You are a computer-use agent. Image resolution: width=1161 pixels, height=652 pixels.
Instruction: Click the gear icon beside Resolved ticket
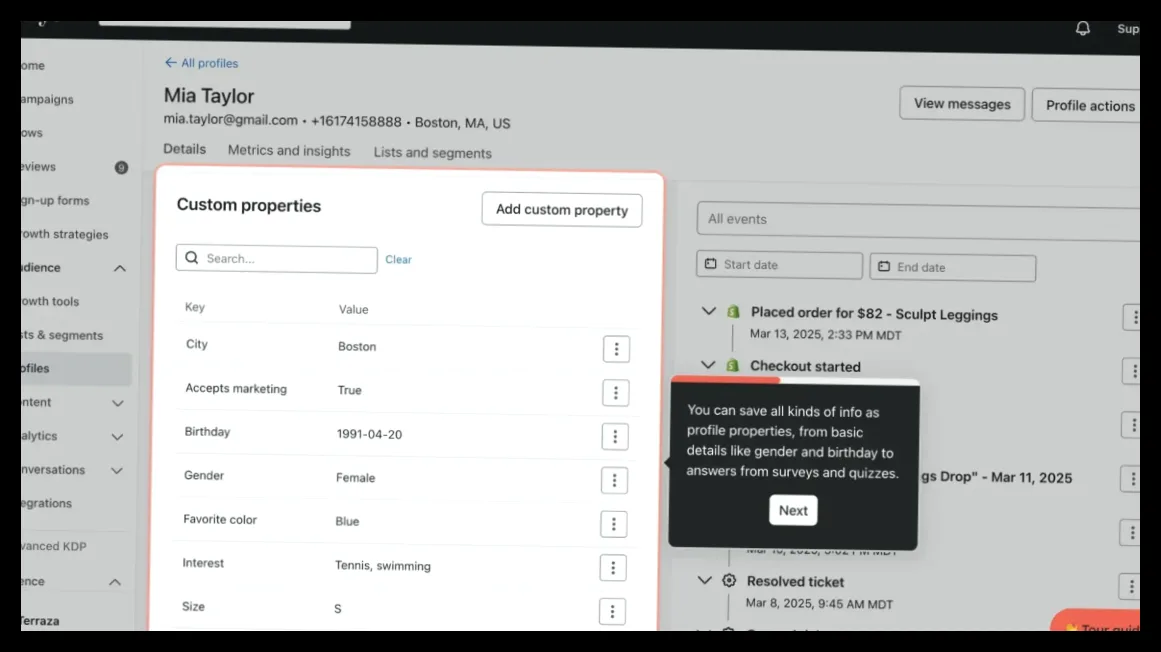(x=729, y=581)
